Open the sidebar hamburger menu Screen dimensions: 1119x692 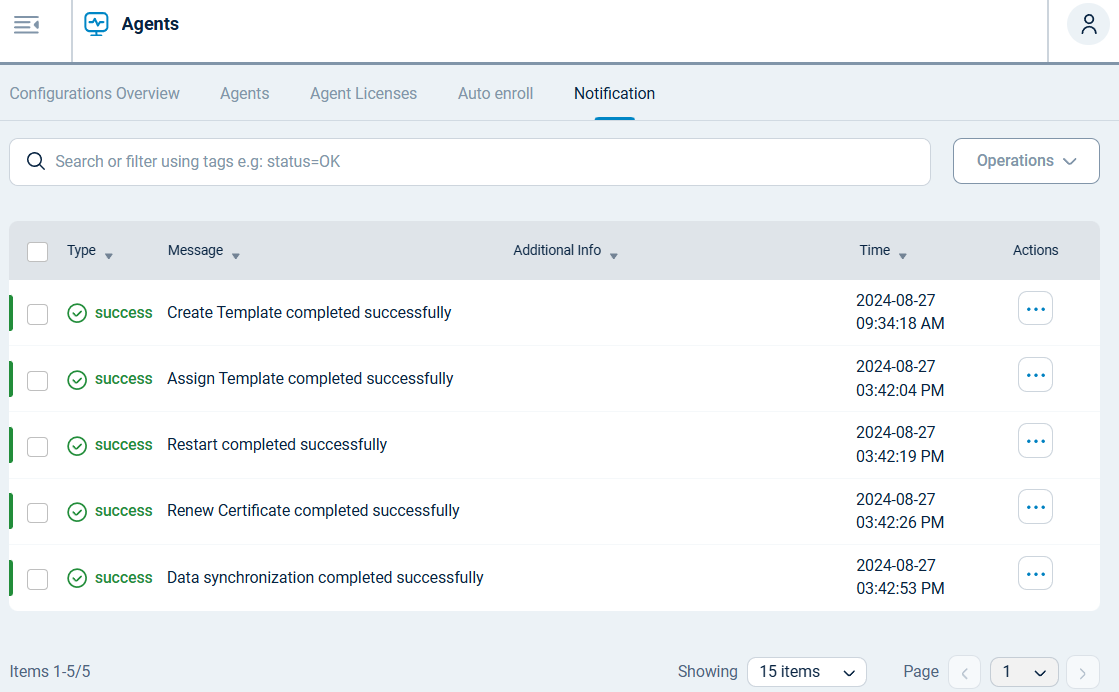pyautogui.click(x=27, y=22)
